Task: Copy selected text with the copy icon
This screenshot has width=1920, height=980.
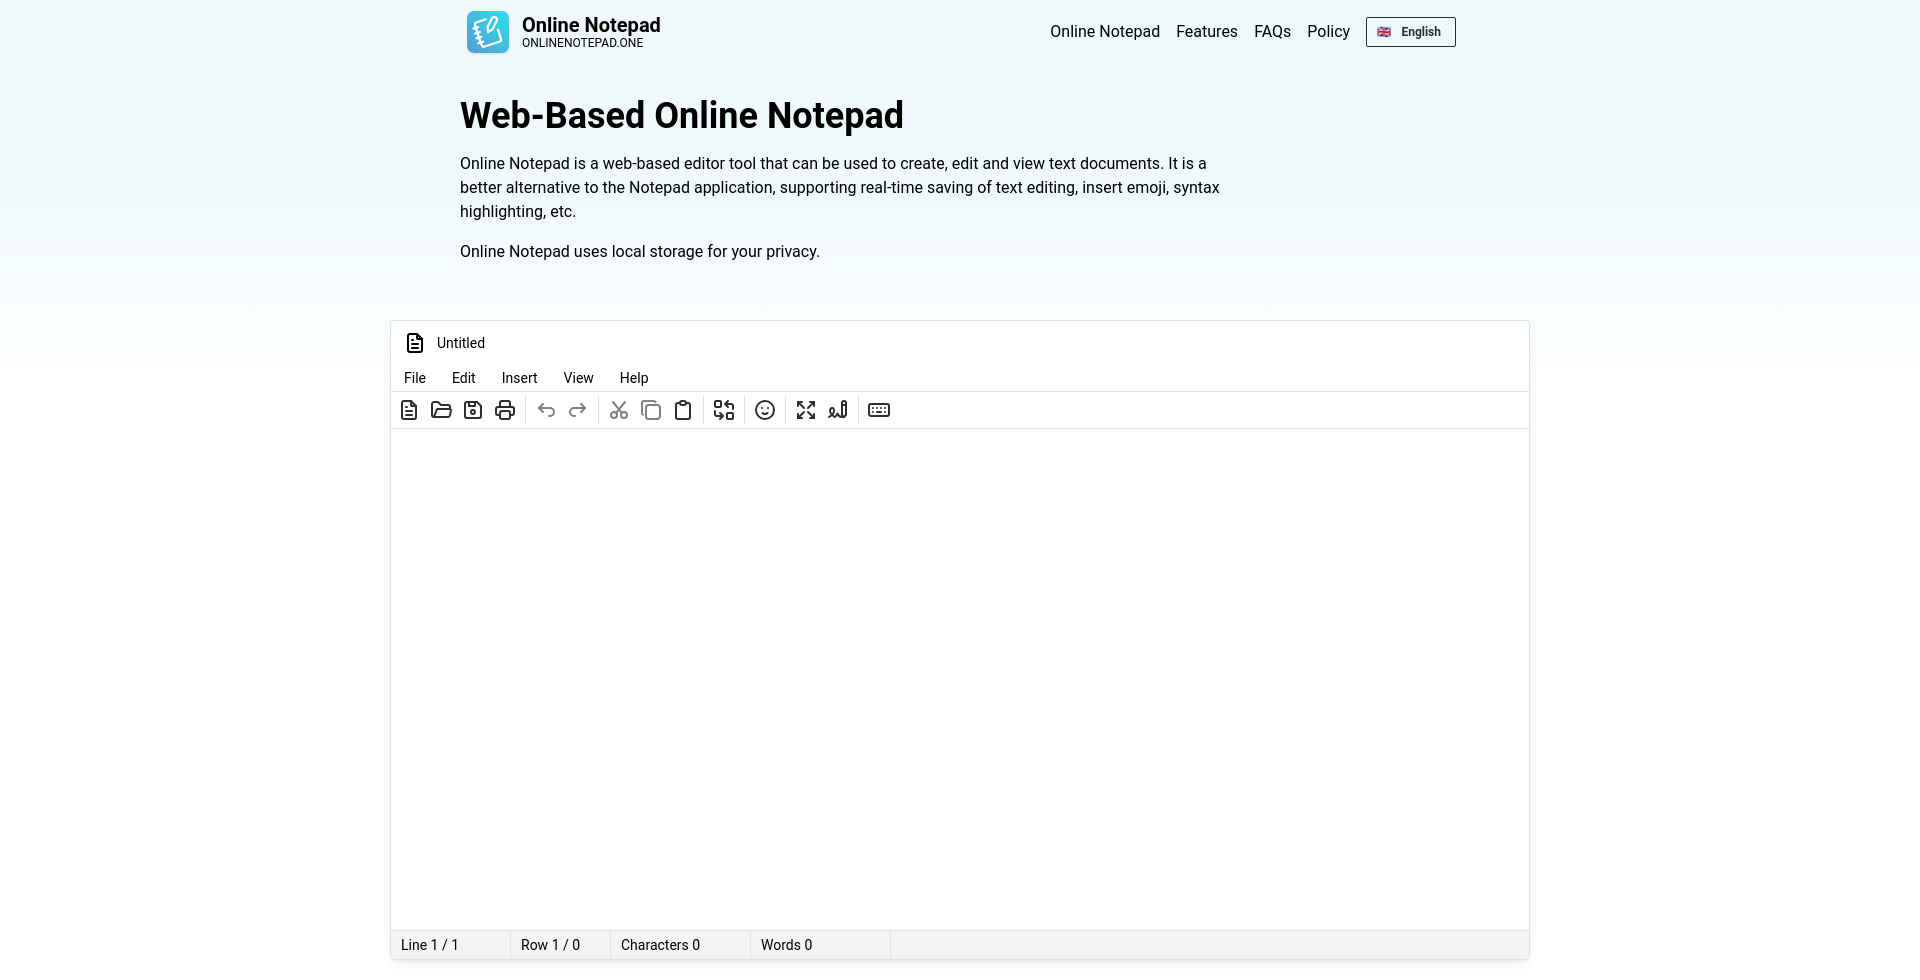Action: pyautogui.click(x=651, y=410)
